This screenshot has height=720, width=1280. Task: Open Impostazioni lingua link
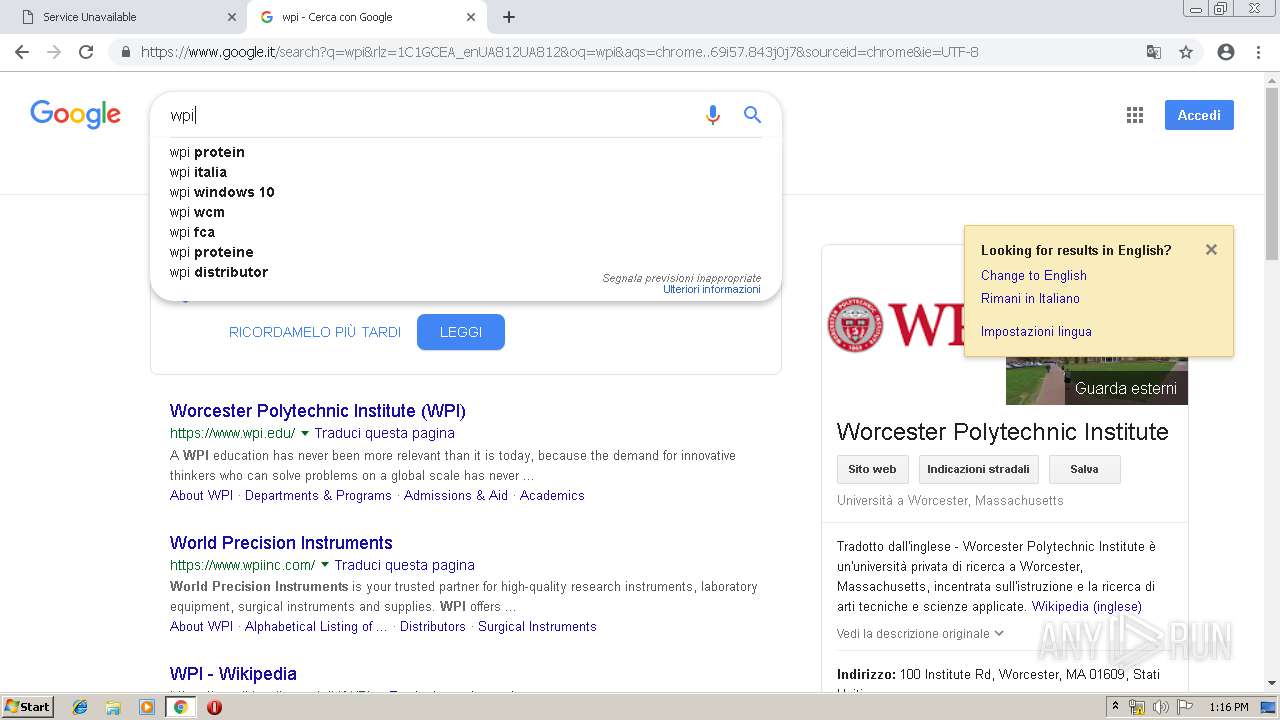tap(1036, 331)
